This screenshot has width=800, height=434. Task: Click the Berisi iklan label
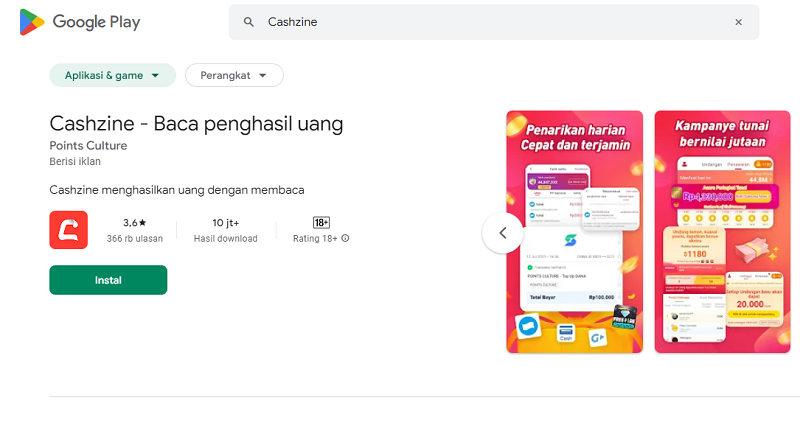coord(75,162)
